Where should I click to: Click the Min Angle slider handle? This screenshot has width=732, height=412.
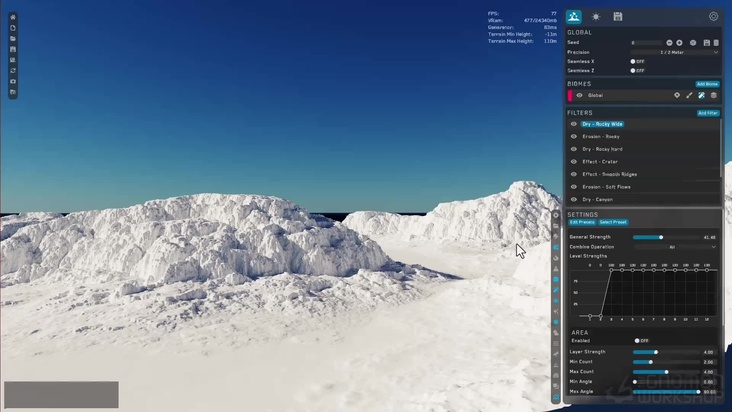635,382
